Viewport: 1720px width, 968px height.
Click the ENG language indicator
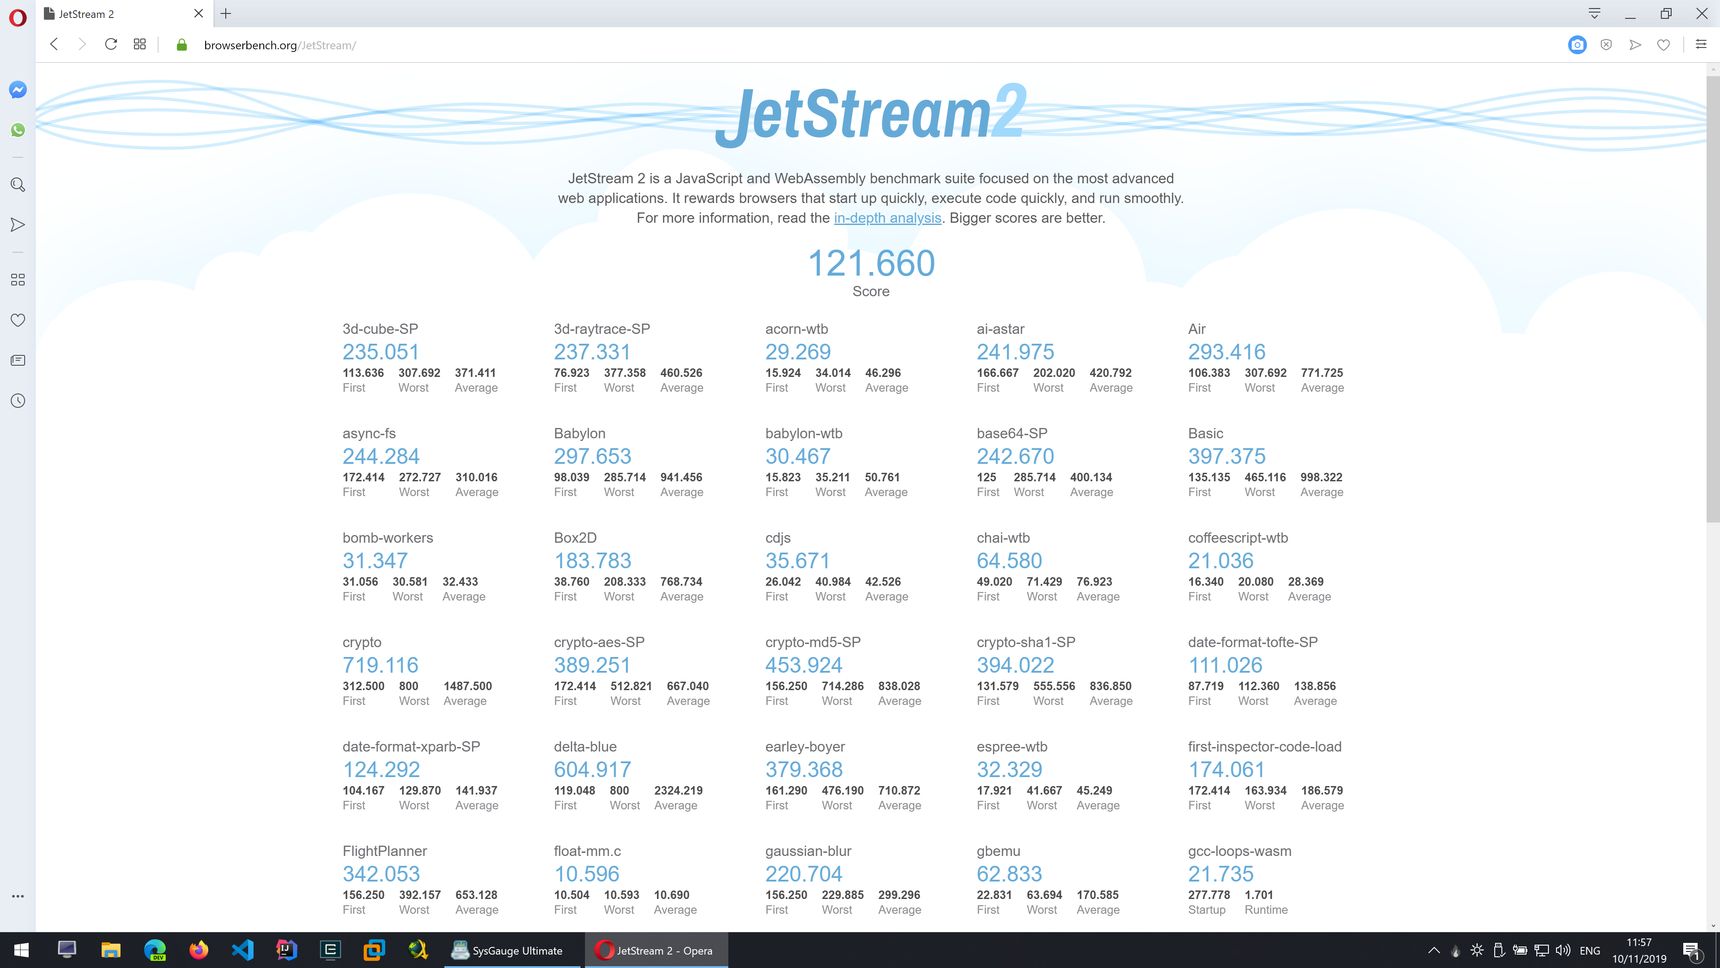pyautogui.click(x=1590, y=951)
